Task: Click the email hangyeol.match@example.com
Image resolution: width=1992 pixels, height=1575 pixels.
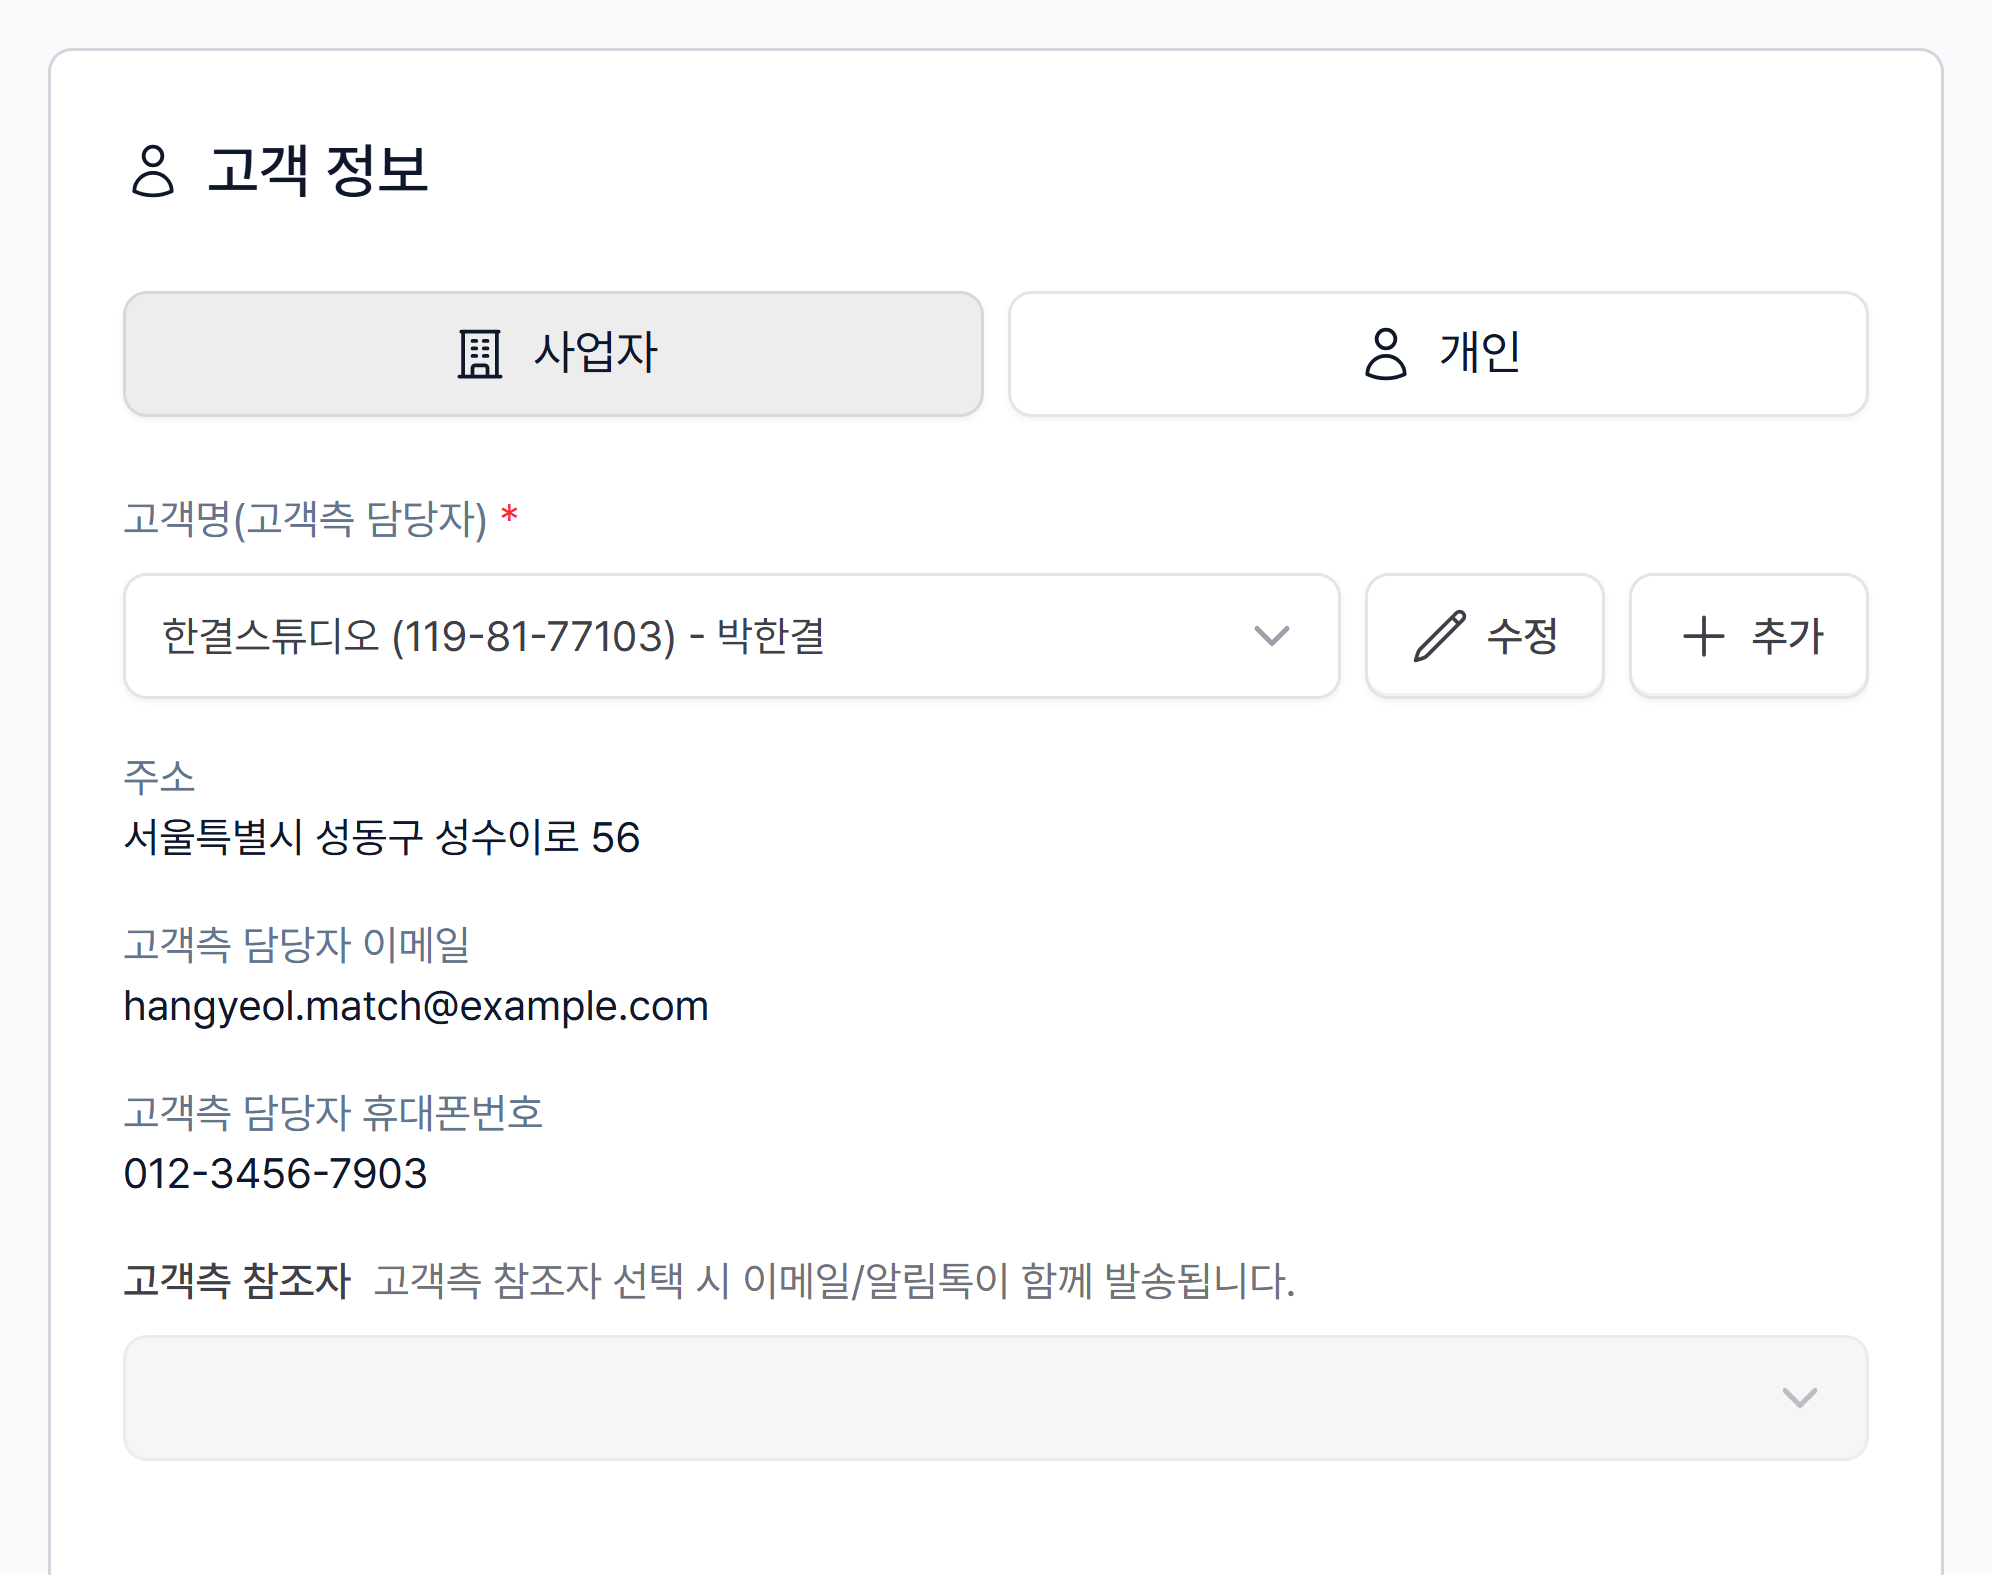Action: (416, 1006)
